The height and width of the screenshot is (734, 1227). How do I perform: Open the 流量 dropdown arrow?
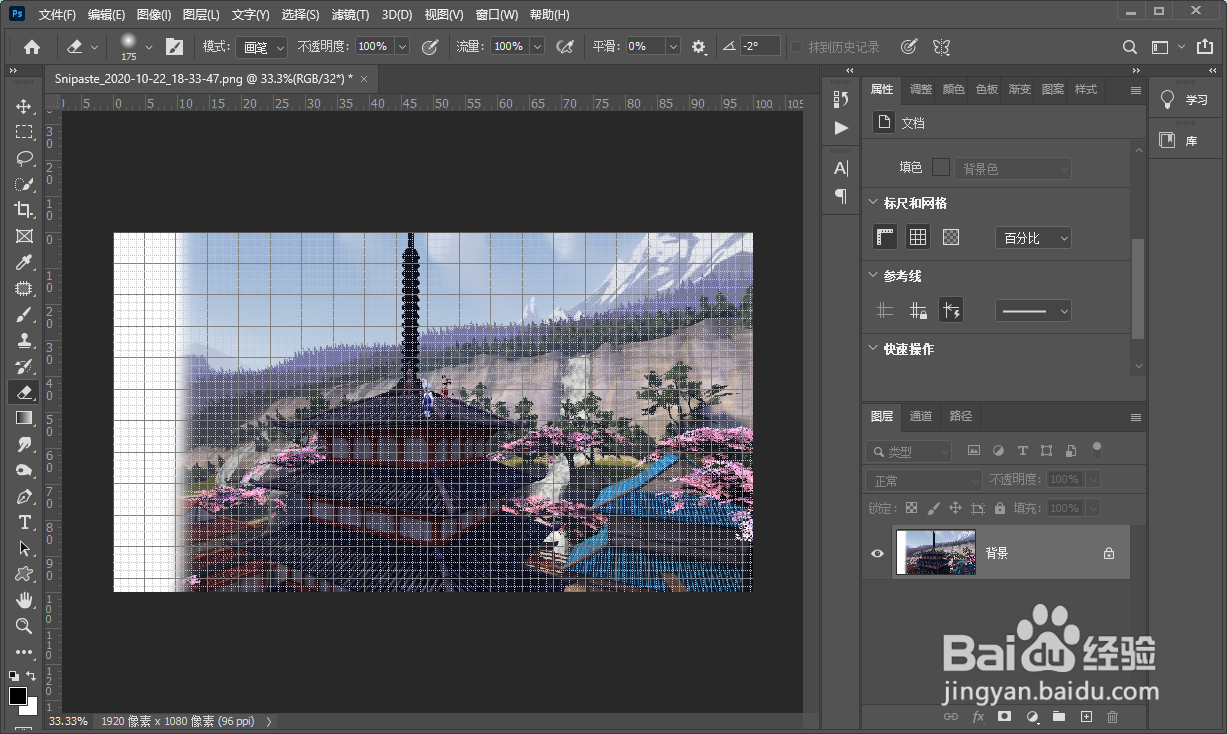[x=537, y=46]
